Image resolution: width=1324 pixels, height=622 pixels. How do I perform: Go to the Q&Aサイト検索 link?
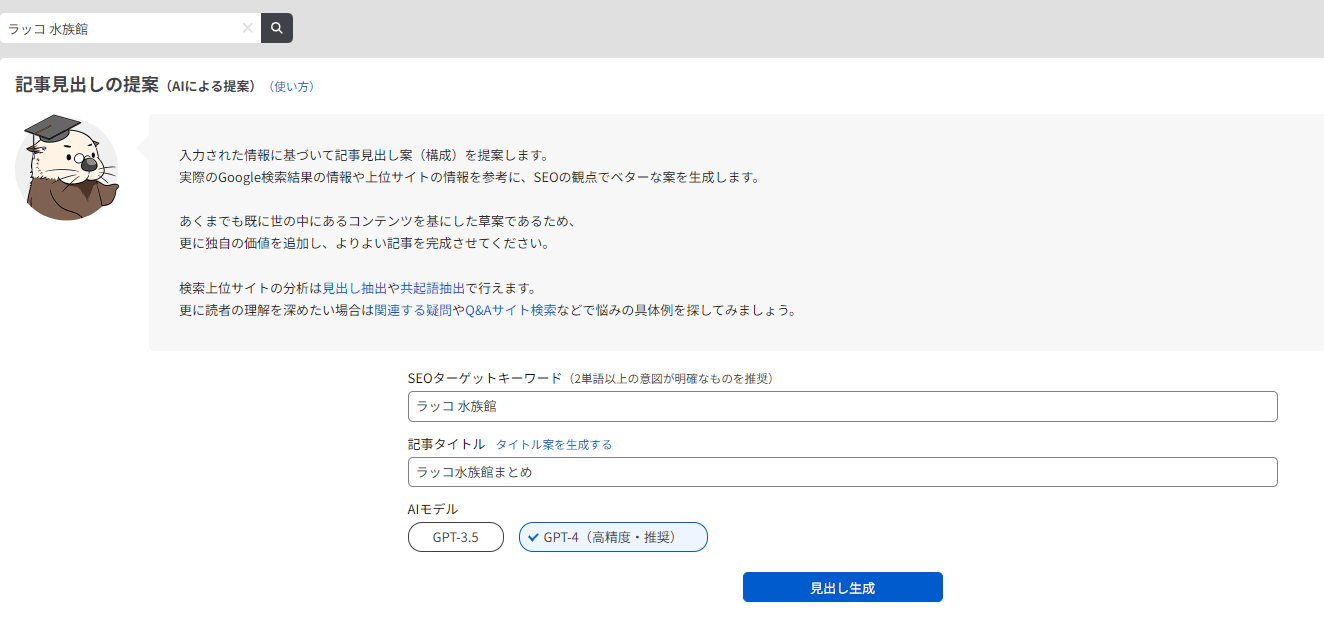tap(511, 310)
